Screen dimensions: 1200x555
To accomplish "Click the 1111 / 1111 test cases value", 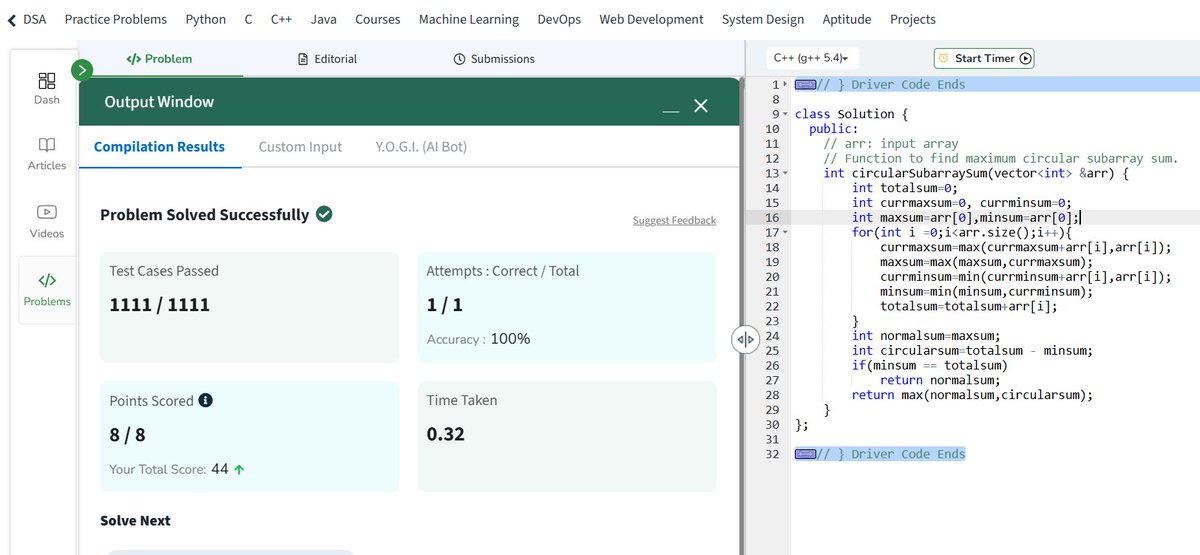I will pos(159,305).
